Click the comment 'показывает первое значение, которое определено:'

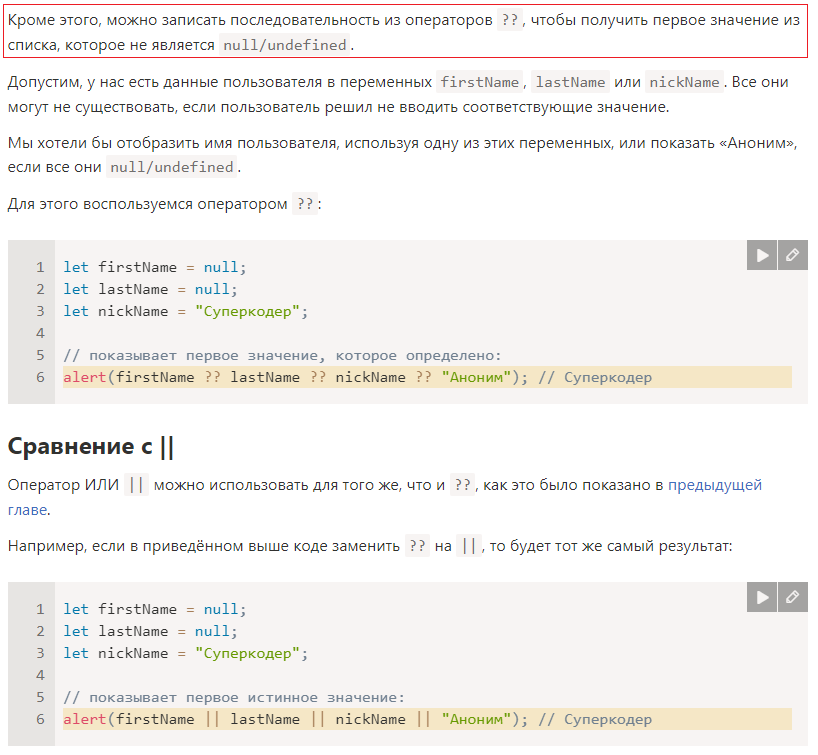[282, 355]
